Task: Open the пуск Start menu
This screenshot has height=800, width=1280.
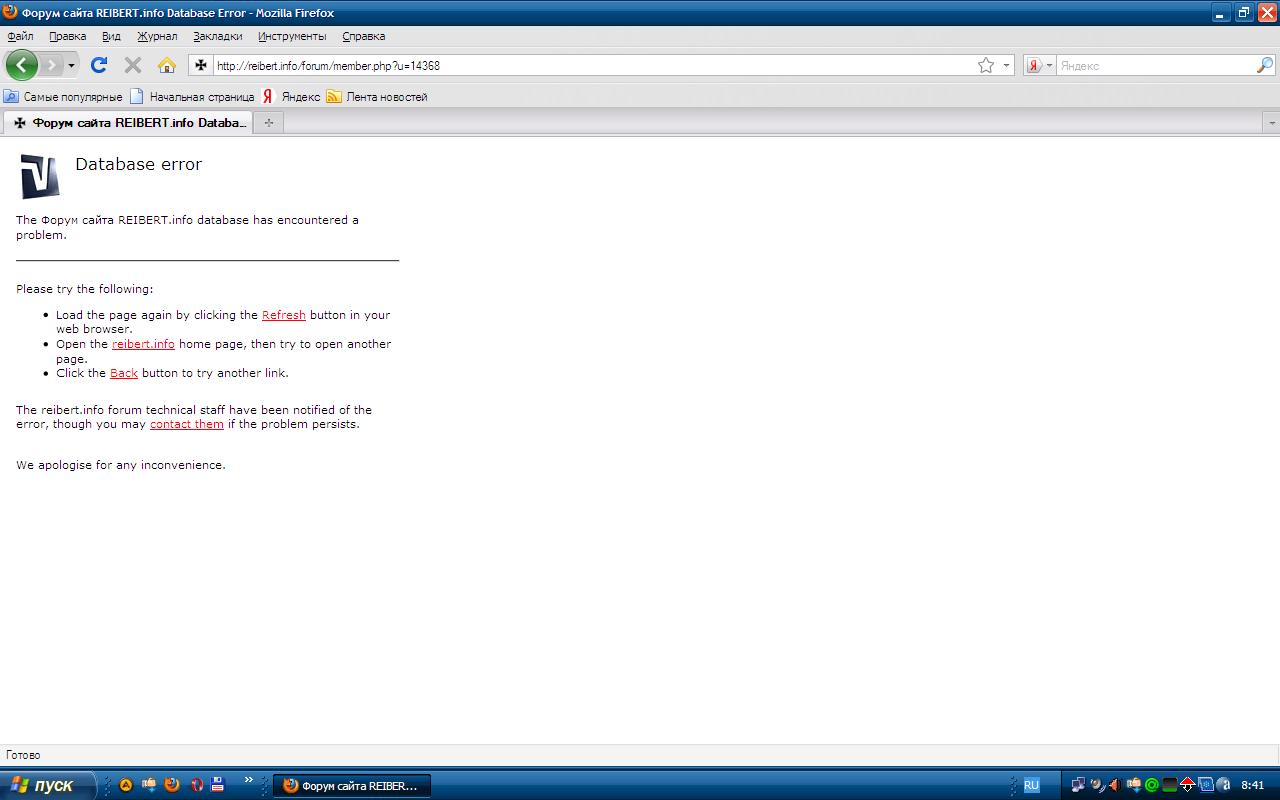Action: (x=48, y=785)
